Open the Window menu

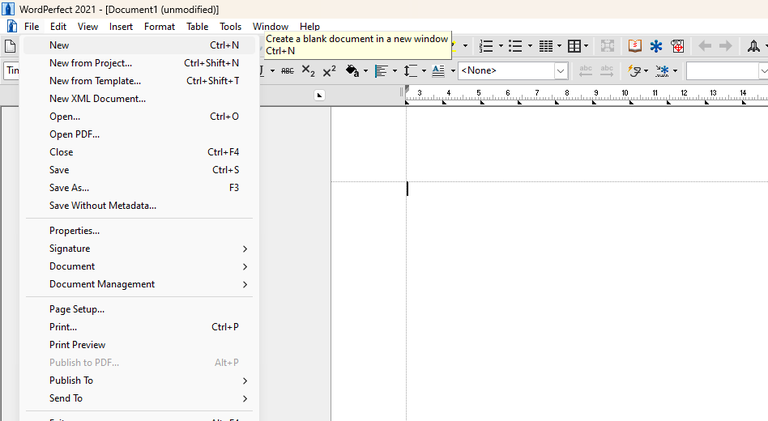coord(270,26)
